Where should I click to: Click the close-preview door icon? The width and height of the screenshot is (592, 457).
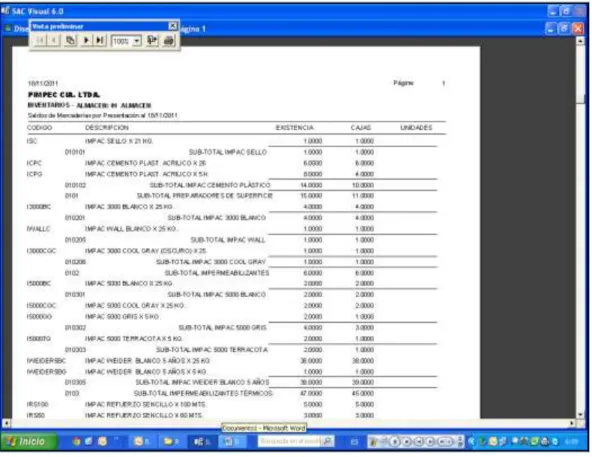152,40
